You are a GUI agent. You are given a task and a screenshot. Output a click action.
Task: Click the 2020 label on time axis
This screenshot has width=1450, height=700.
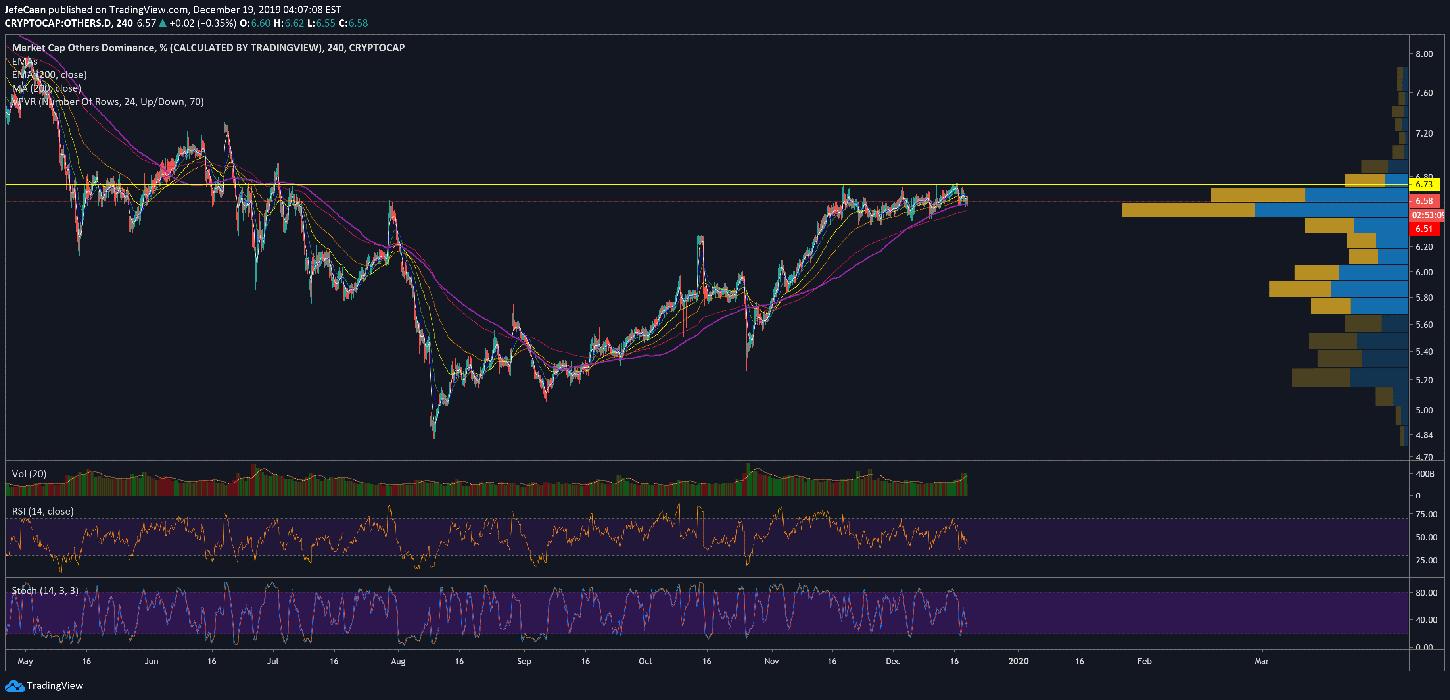click(x=1018, y=661)
